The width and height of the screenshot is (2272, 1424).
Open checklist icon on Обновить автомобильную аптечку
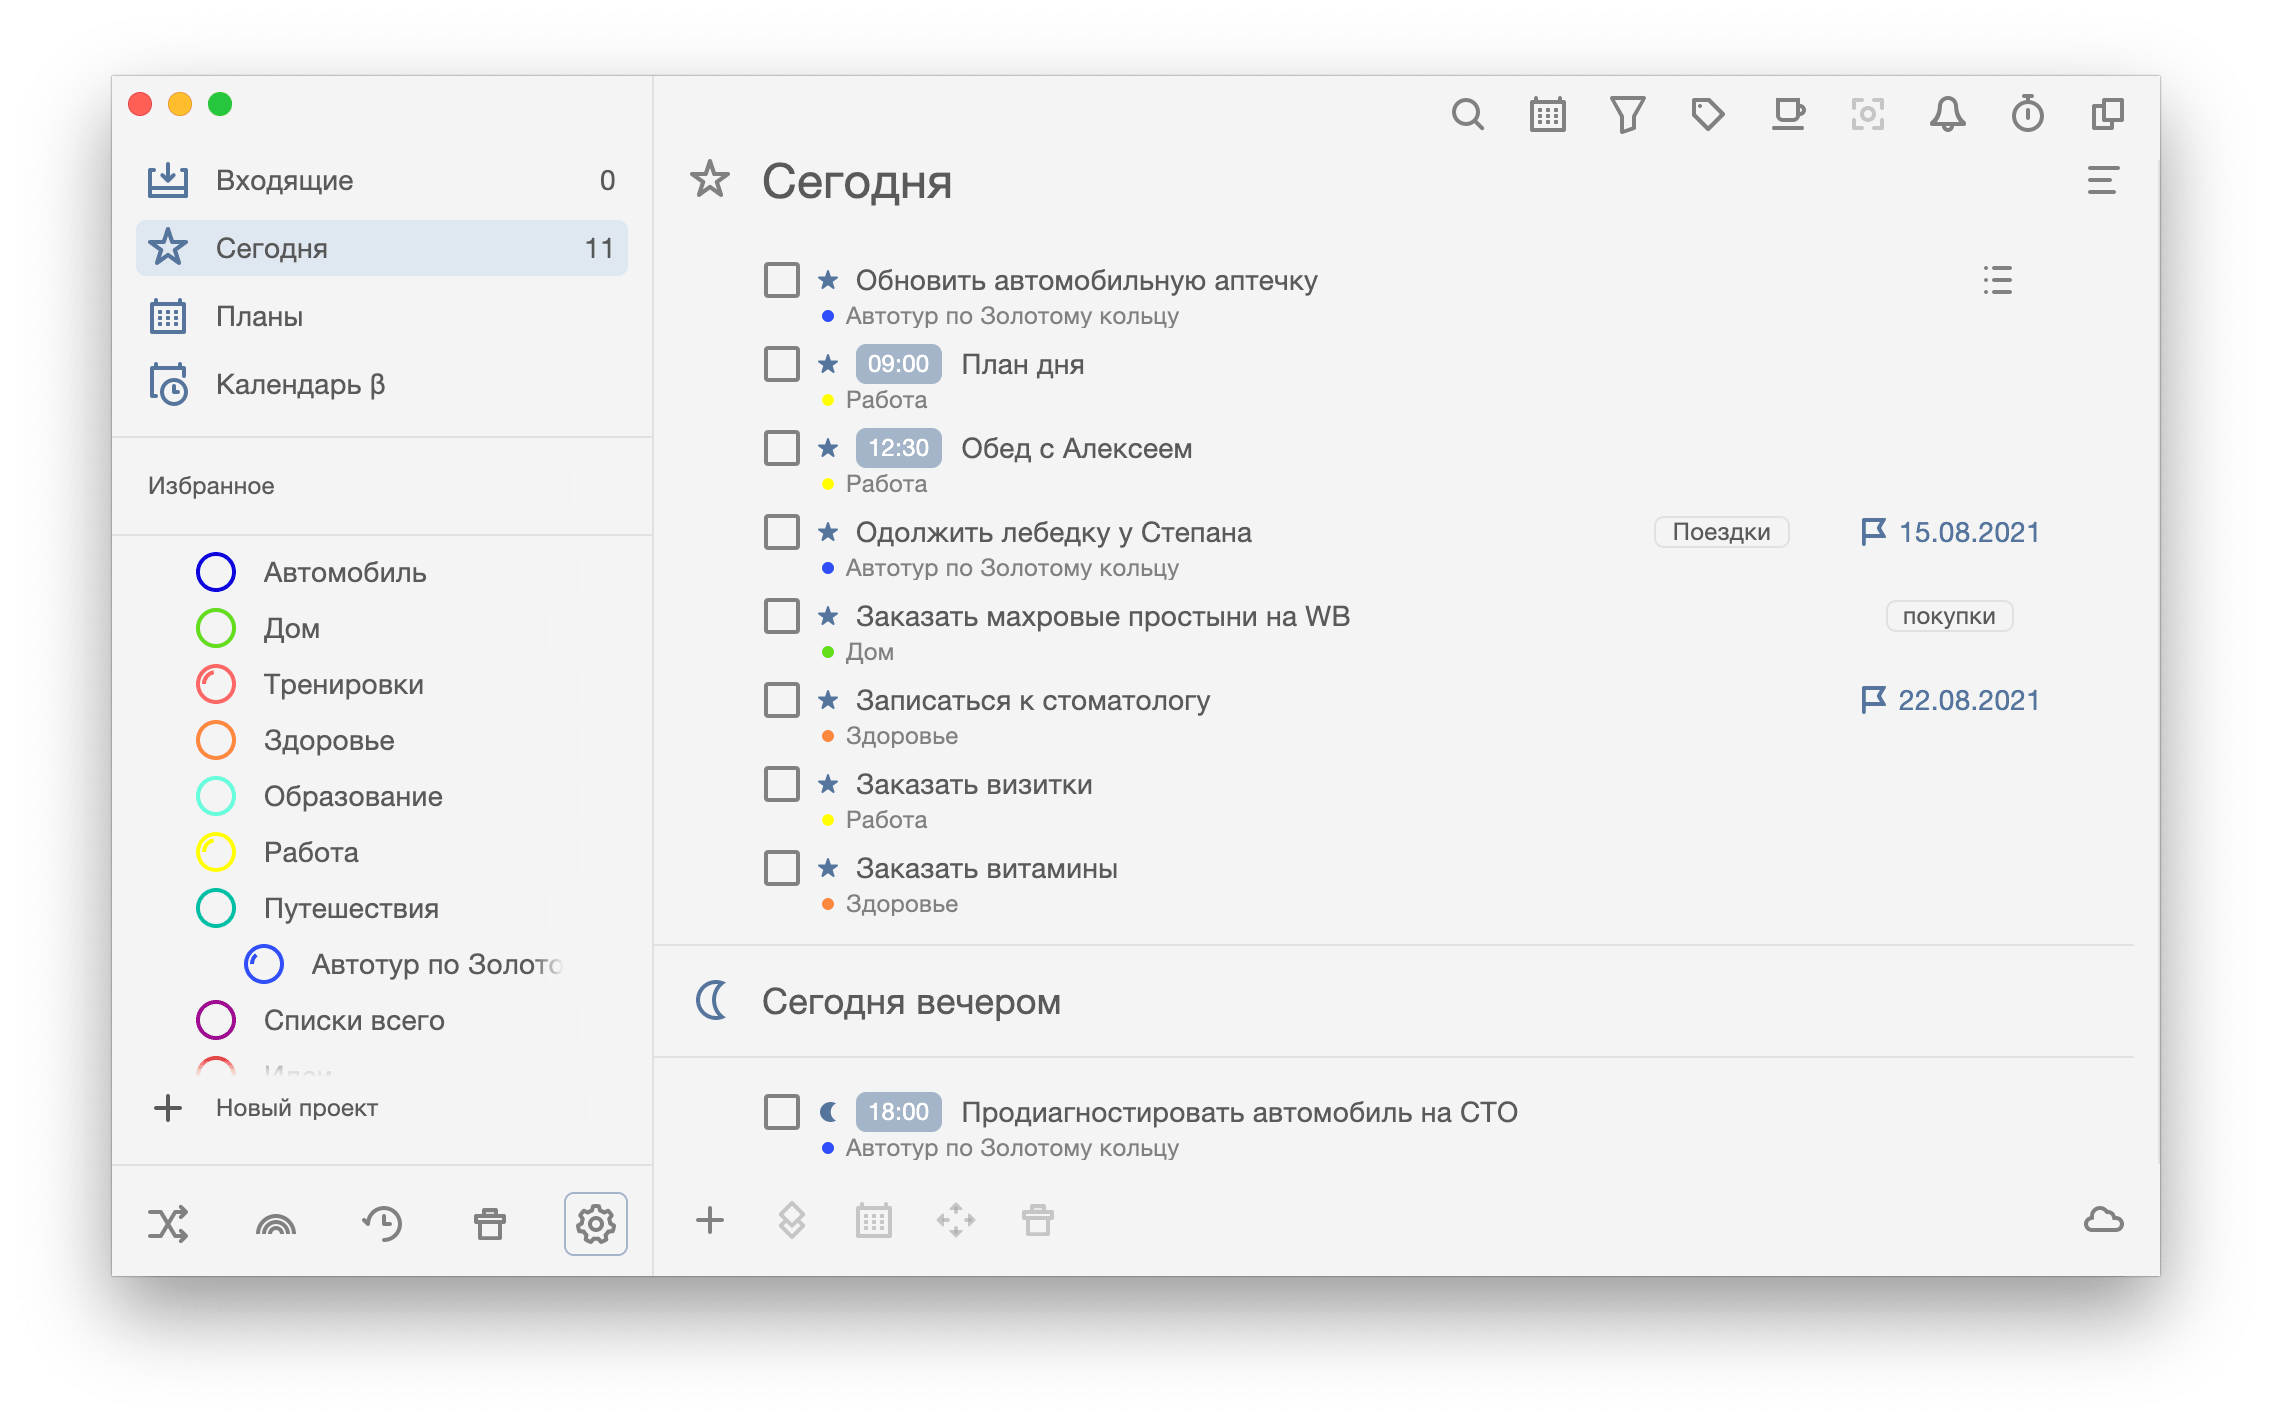pyautogui.click(x=1997, y=280)
